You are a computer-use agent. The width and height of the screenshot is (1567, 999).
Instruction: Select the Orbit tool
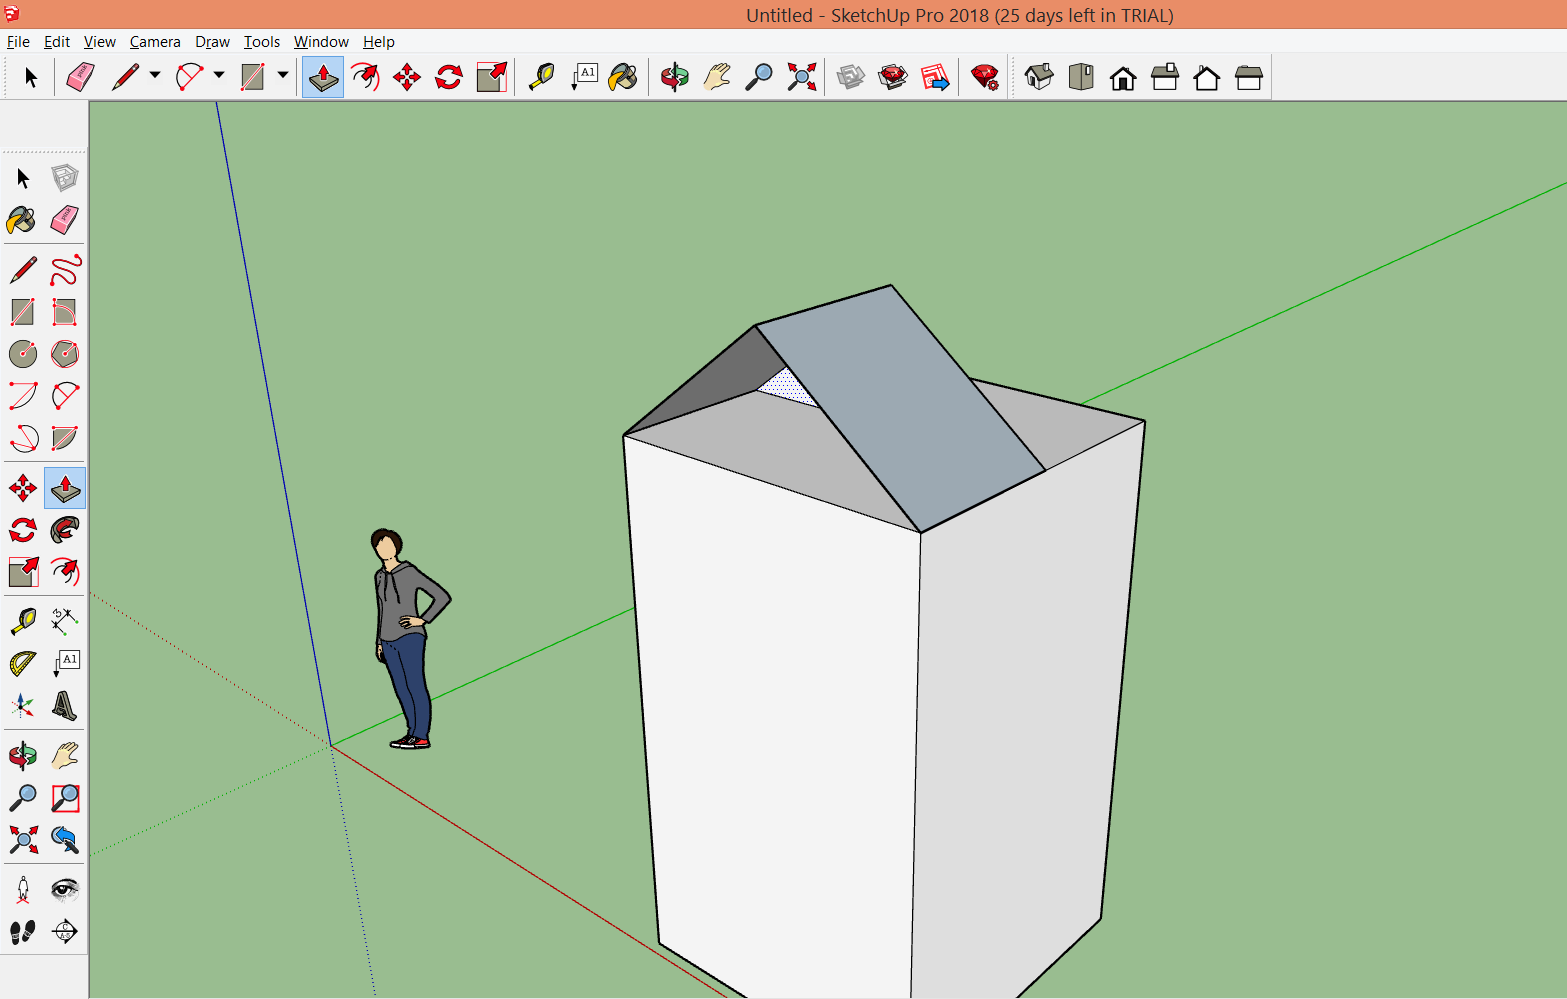coord(675,76)
